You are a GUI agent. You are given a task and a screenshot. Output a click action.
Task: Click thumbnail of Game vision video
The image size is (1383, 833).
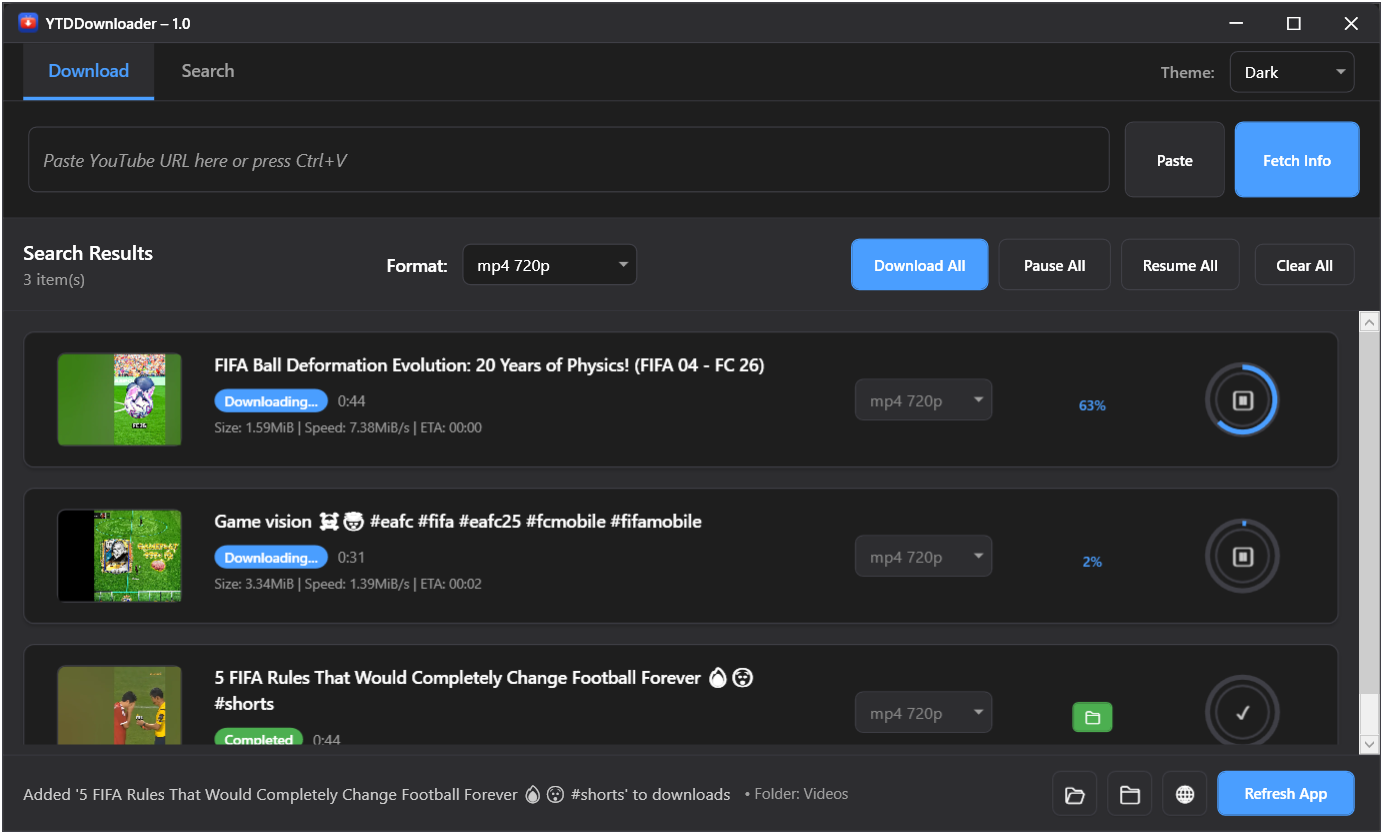coord(120,556)
